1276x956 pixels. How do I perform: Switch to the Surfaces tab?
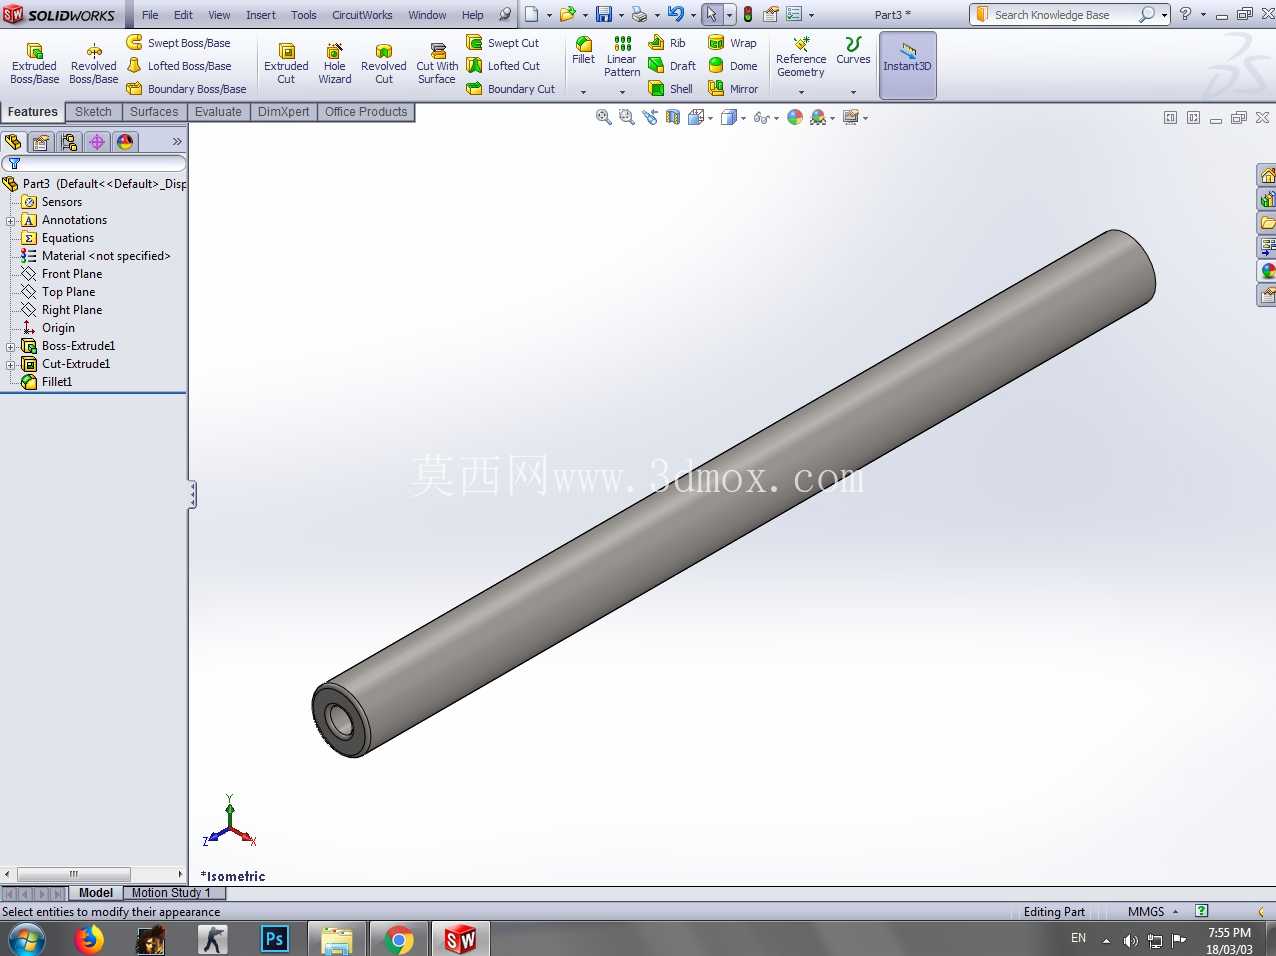(x=154, y=112)
